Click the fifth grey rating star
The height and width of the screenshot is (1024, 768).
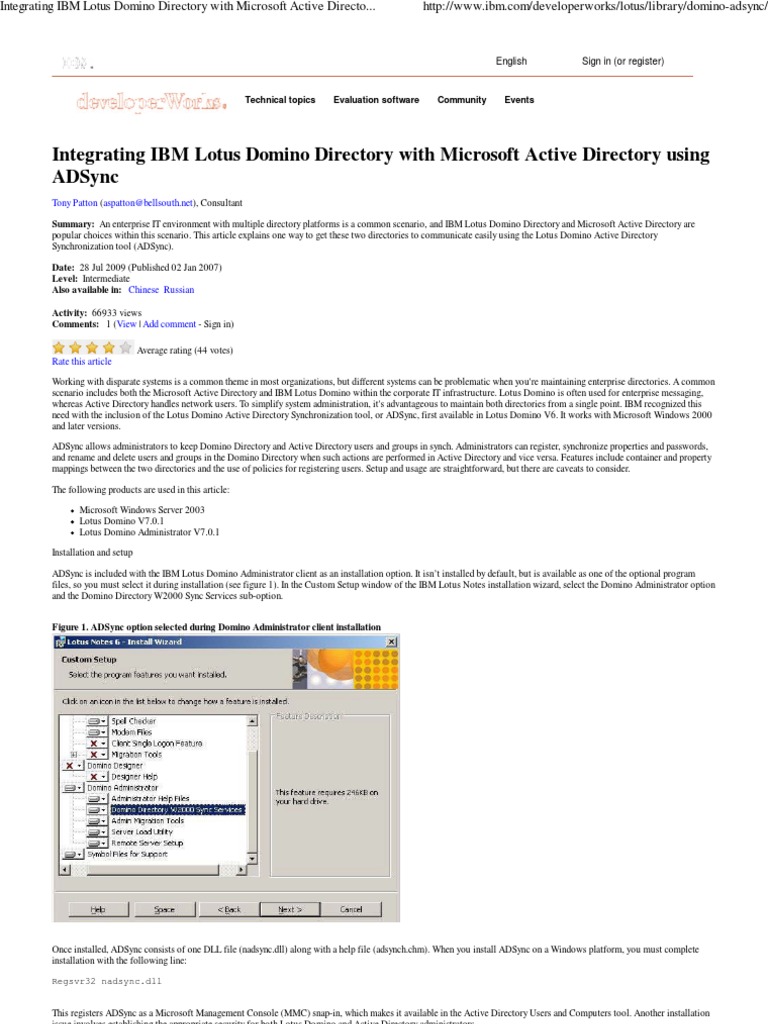[x=125, y=347]
